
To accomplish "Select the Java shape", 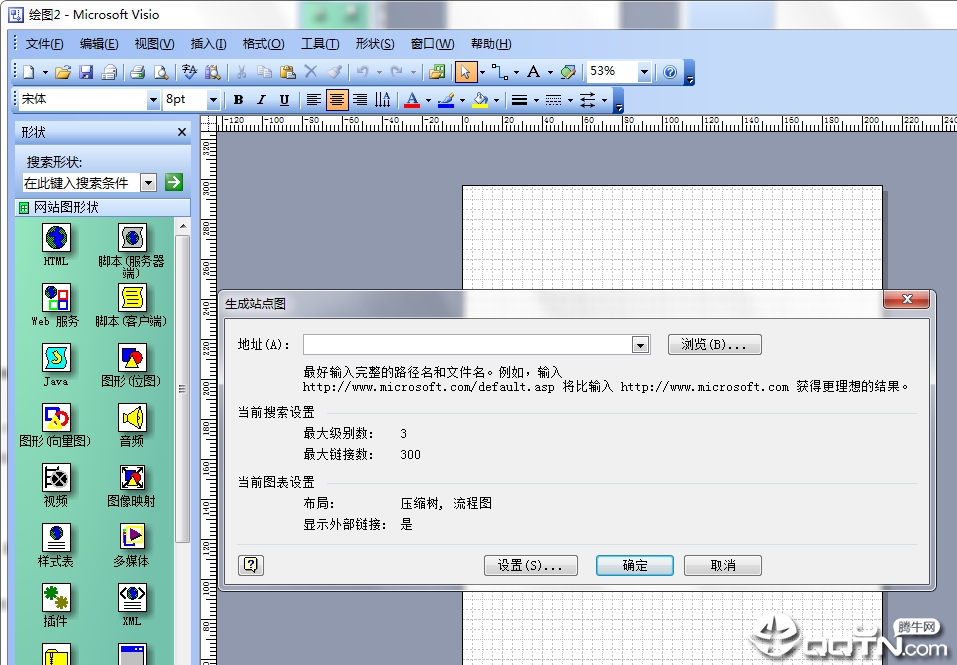I will click(55, 360).
